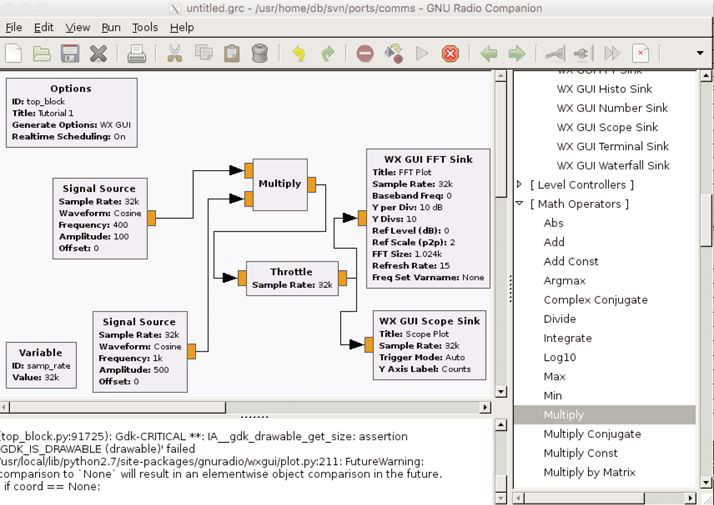Rotate block clockwise with the green right arrow
714x505 pixels.
point(517,54)
